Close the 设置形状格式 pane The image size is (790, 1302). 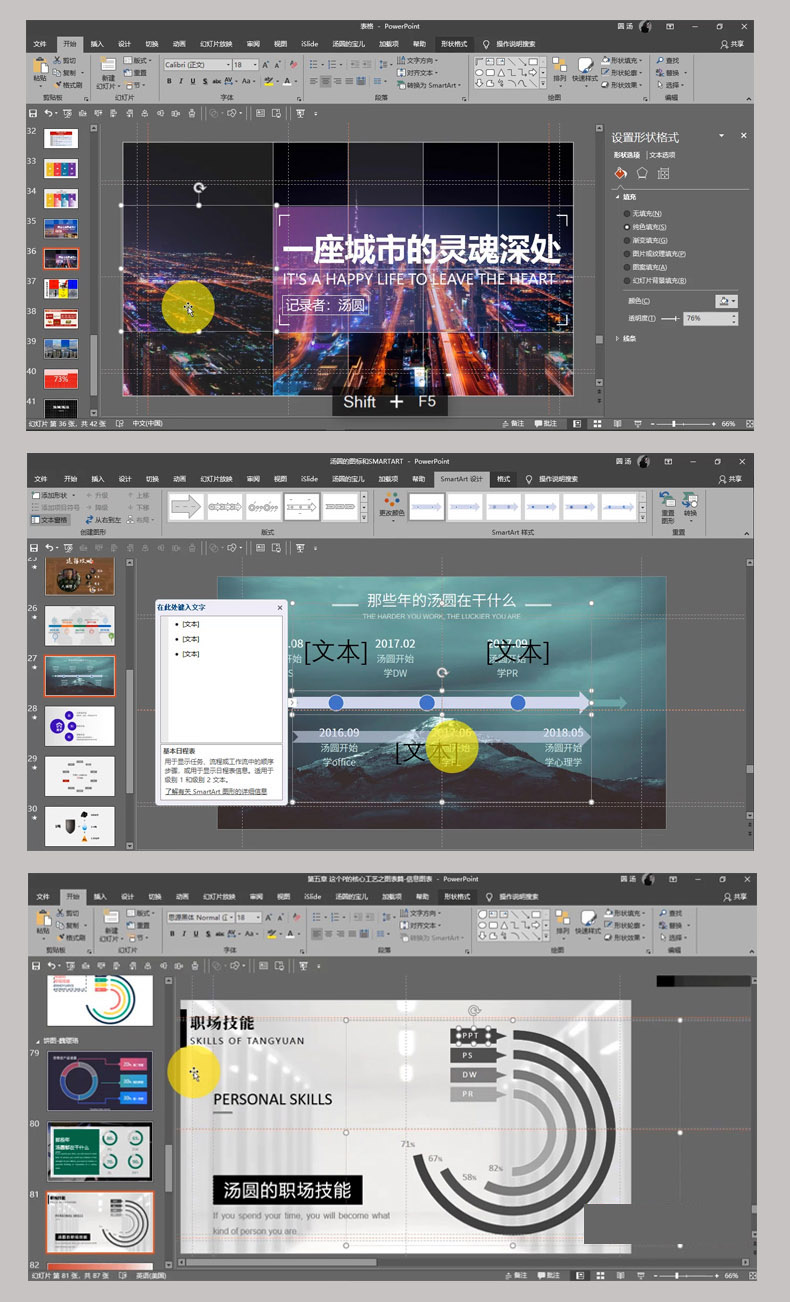pyautogui.click(x=743, y=136)
